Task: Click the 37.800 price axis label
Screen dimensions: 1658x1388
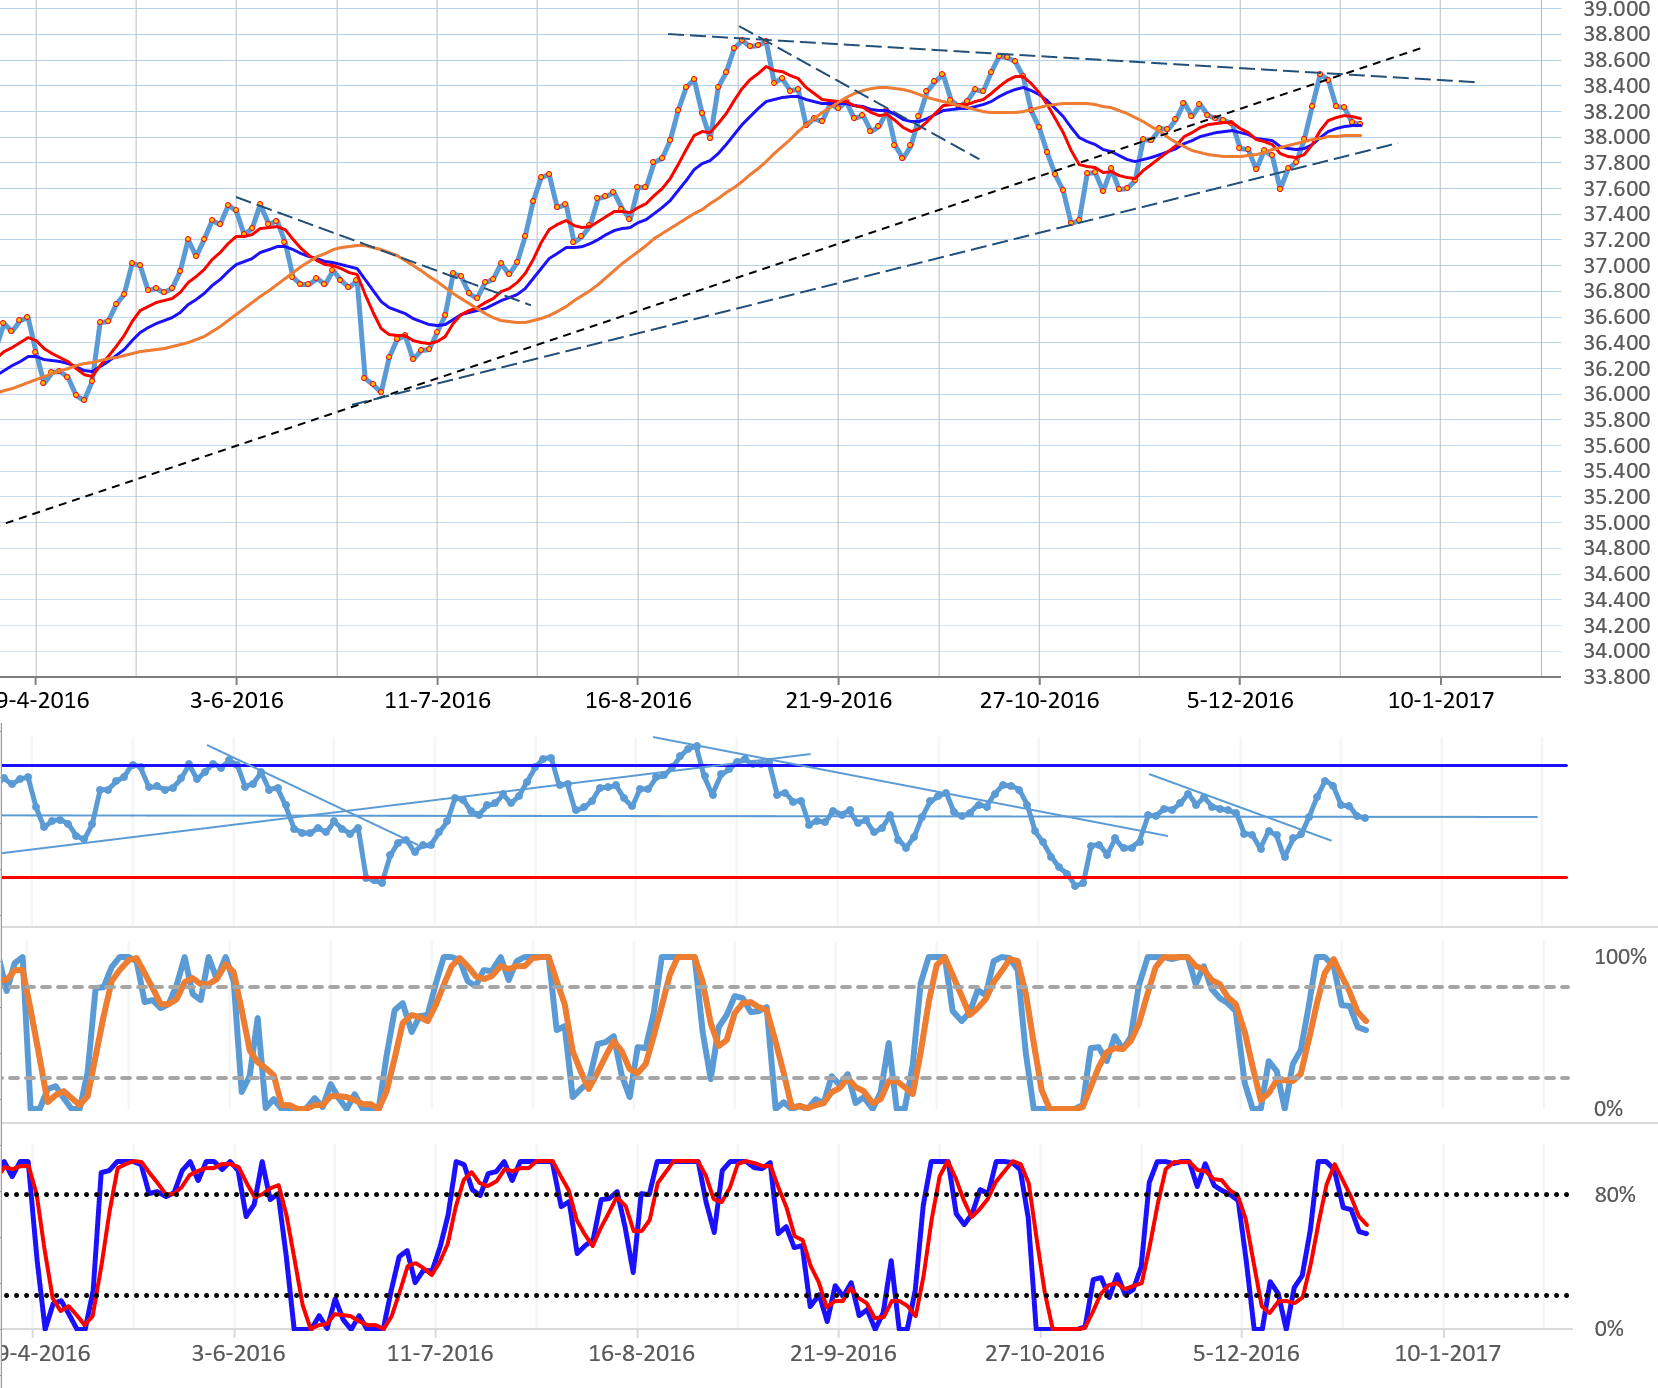Action: [x=1616, y=163]
